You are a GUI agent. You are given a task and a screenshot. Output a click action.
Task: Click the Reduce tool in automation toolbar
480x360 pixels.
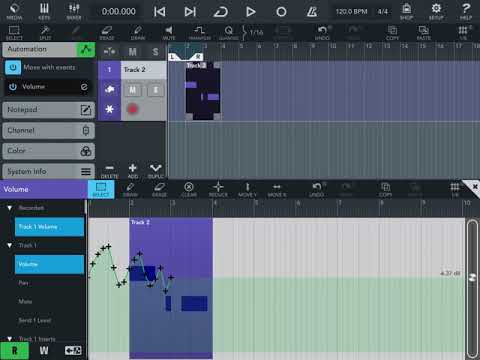pos(218,189)
